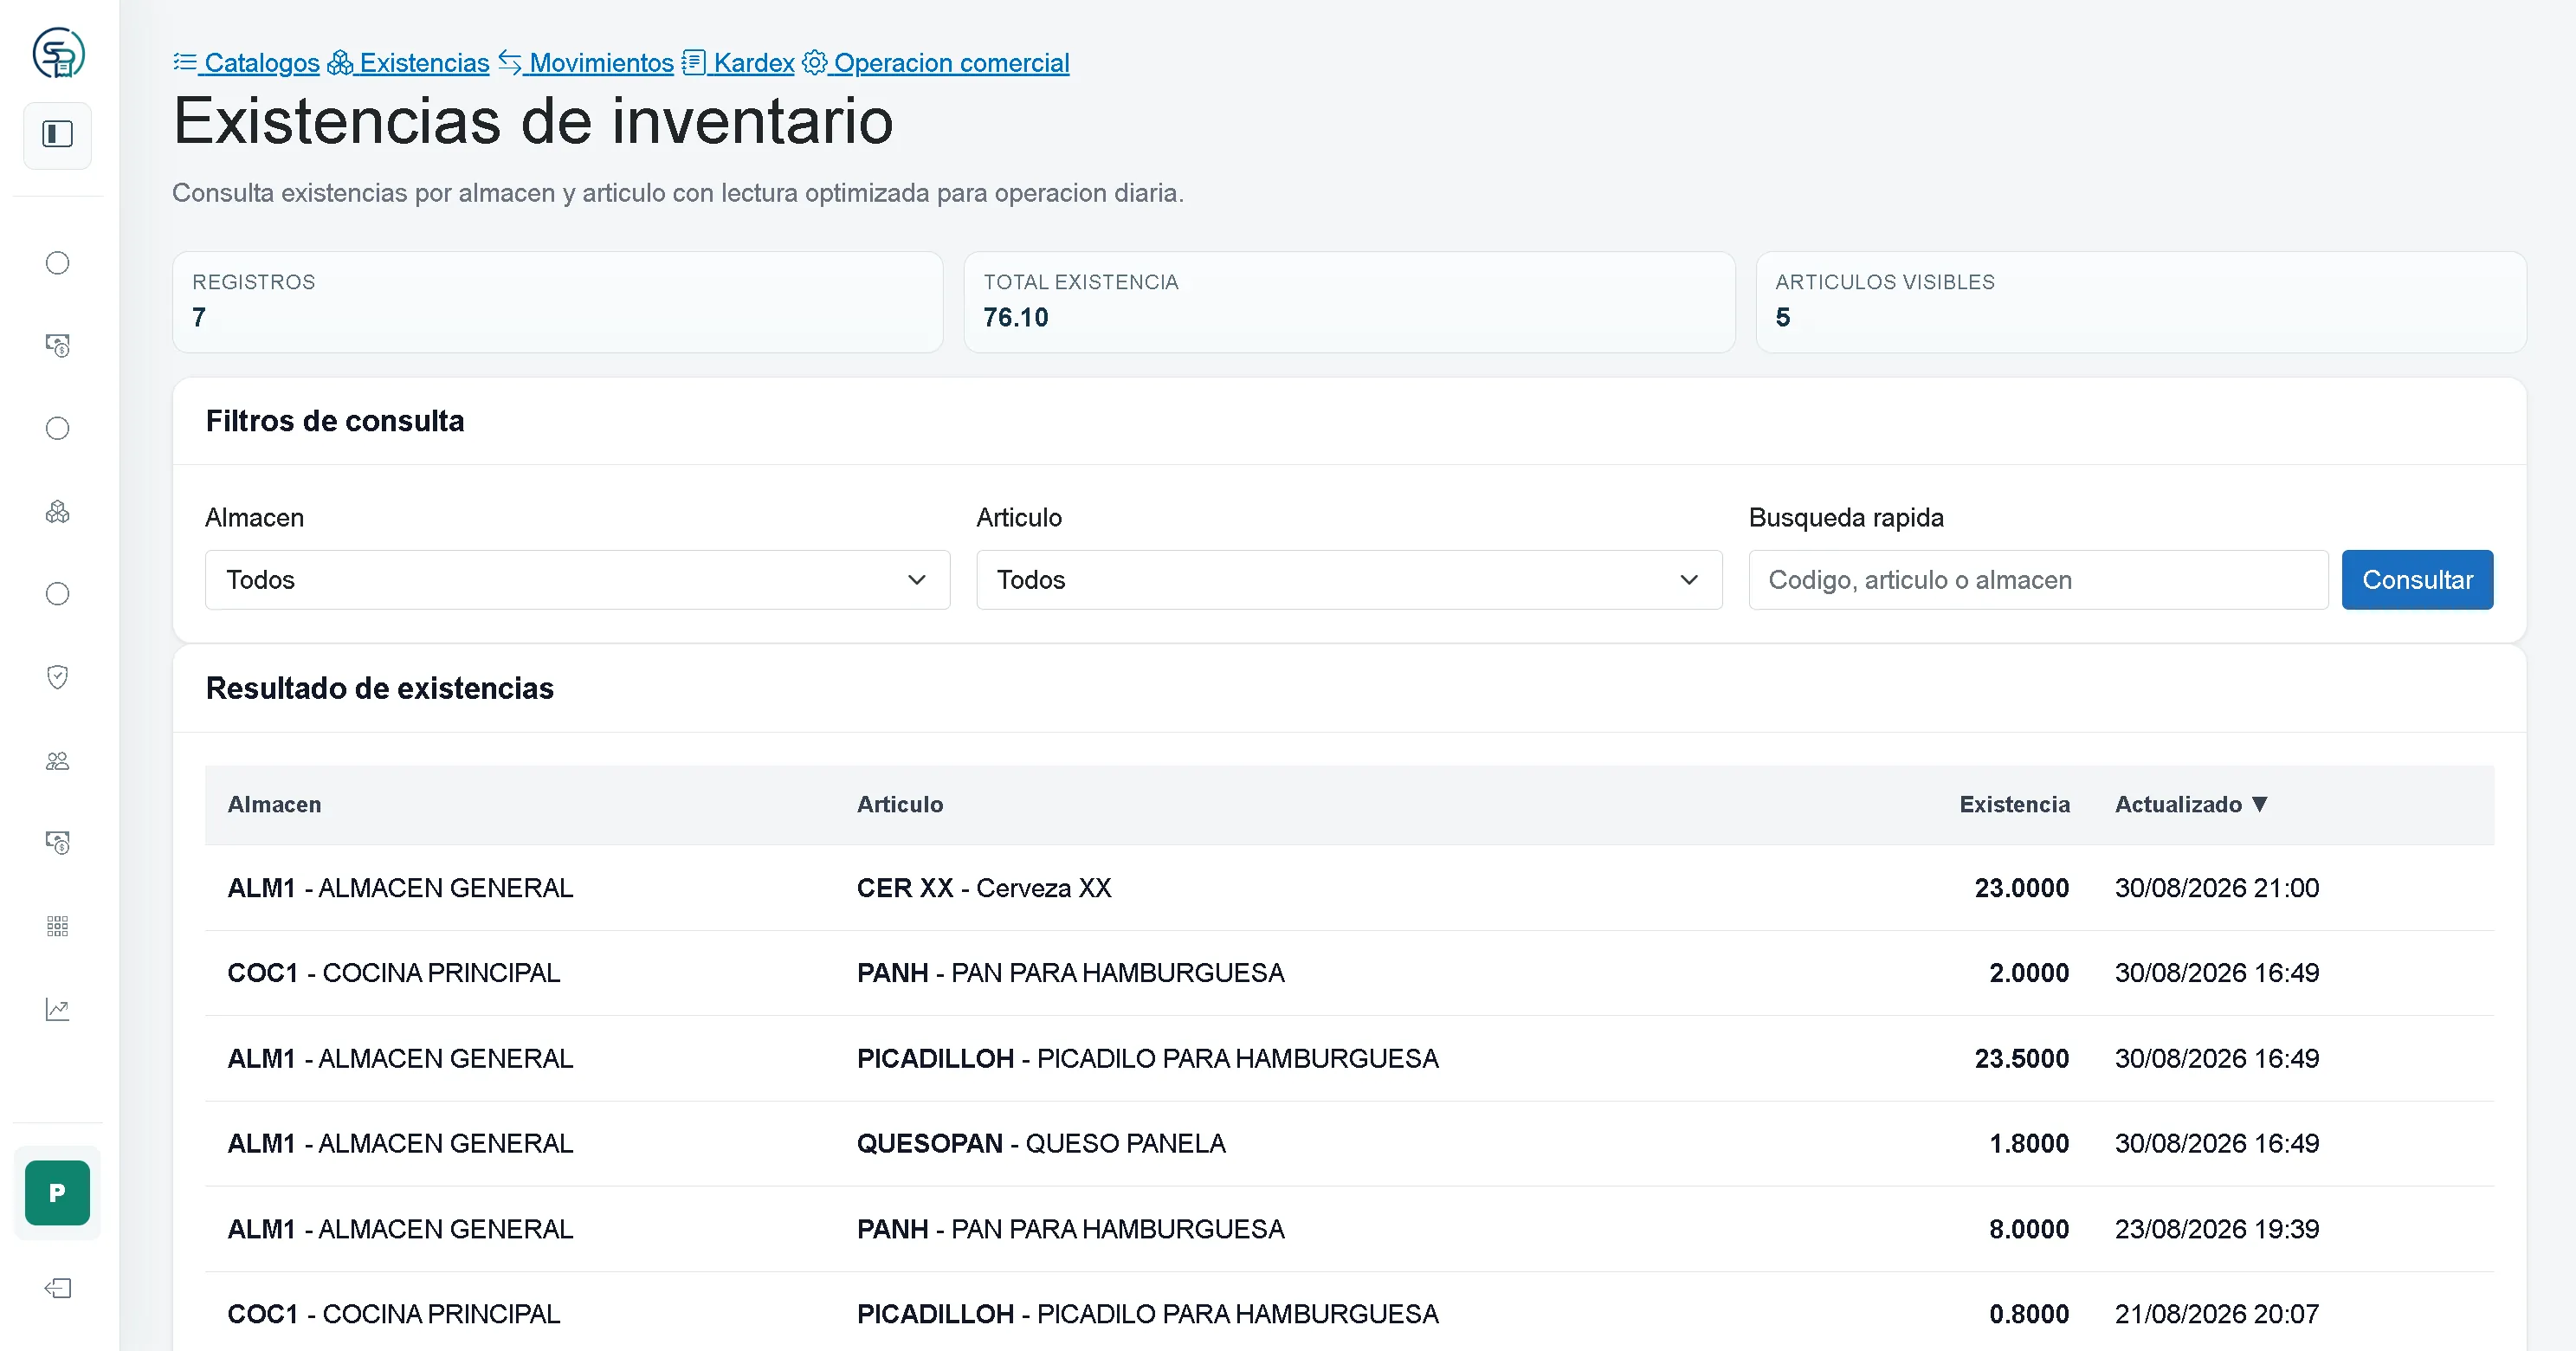Expand the Almacen dropdown
The width and height of the screenshot is (2576, 1351).
577,580
